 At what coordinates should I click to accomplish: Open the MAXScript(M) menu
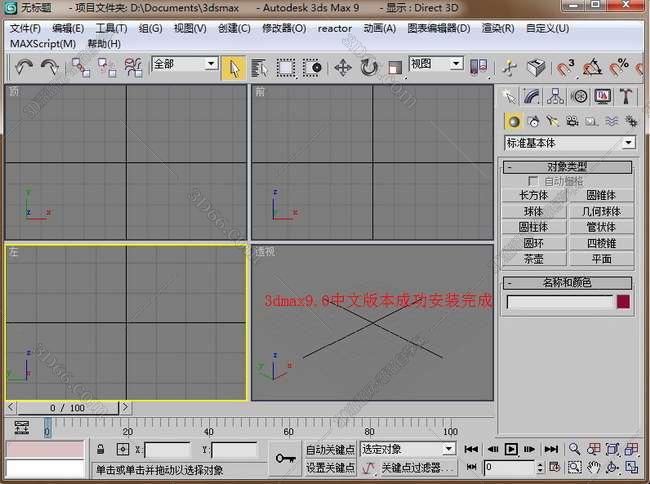click(x=43, y=44)
